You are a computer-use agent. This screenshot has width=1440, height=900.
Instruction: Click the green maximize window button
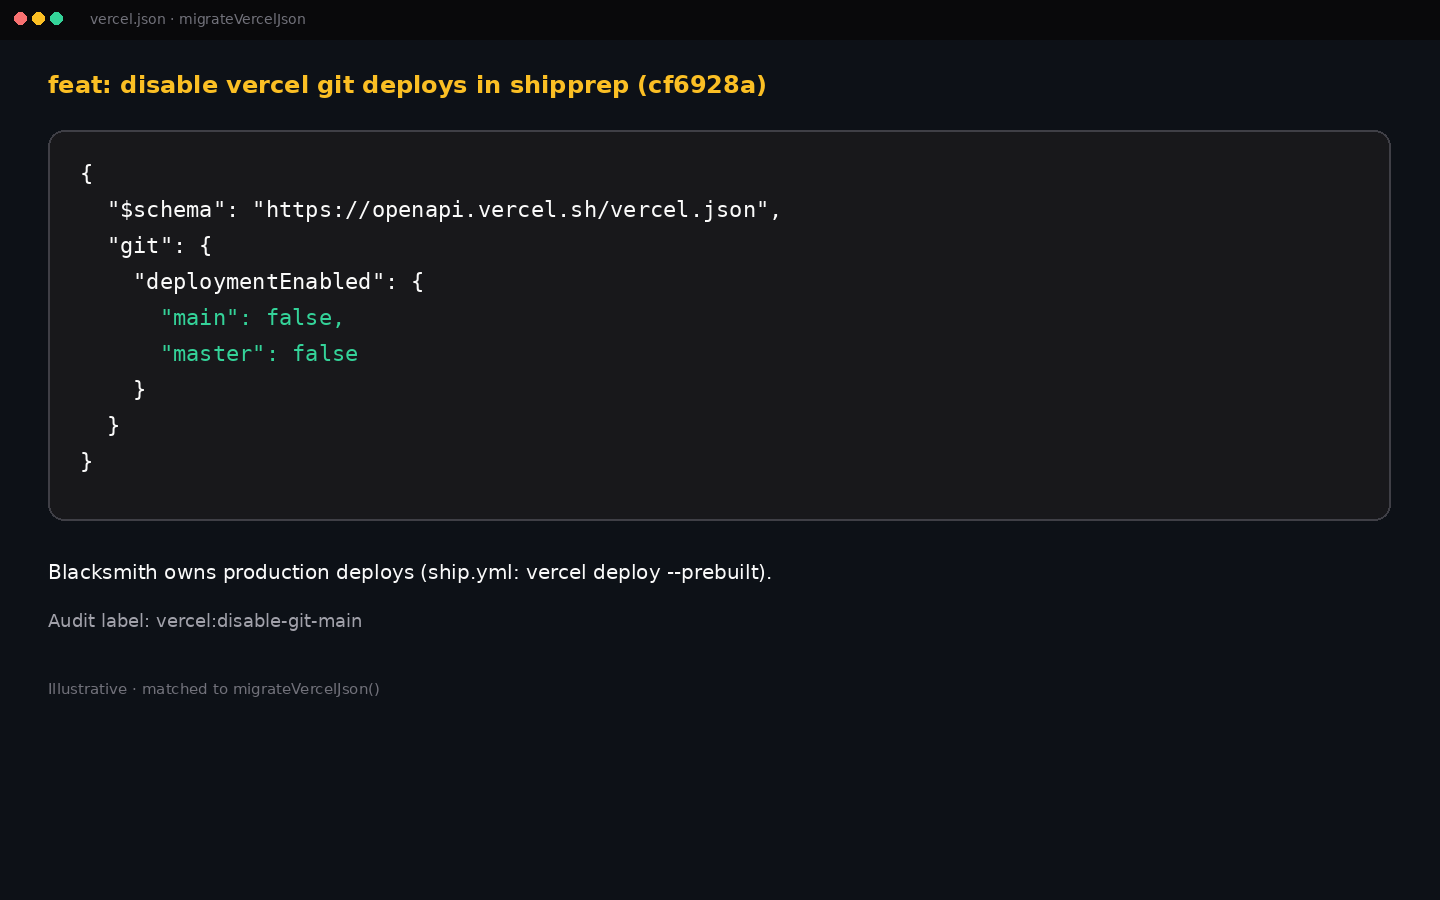[56, 19]
